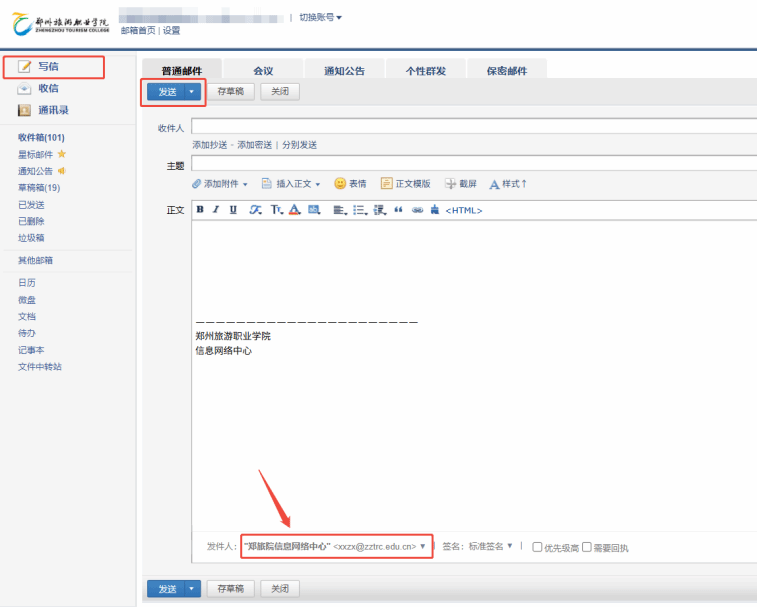Click the top 存草稿 button
The width and height of the screenshot is (758, 607).
230,91
